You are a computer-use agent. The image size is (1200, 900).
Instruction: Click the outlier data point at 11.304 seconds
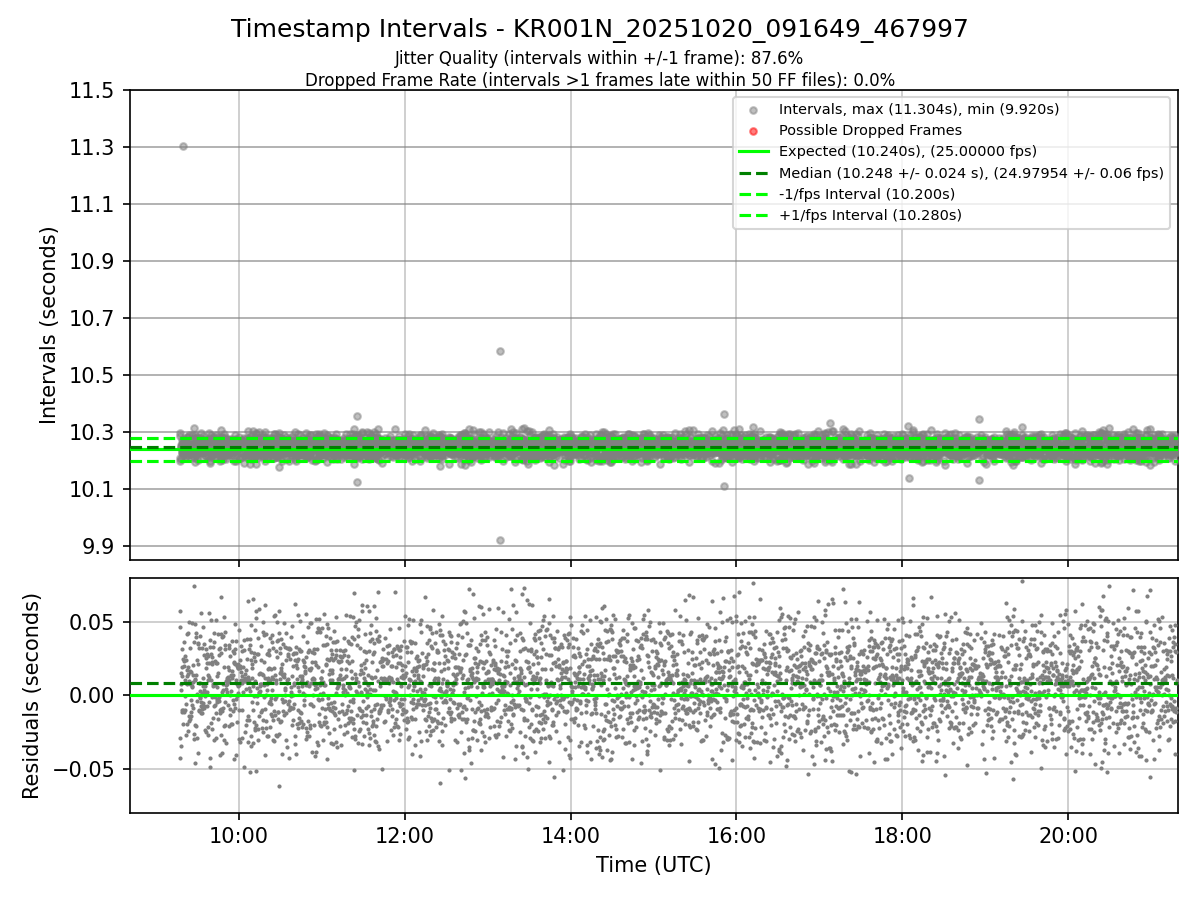[183, 146]
